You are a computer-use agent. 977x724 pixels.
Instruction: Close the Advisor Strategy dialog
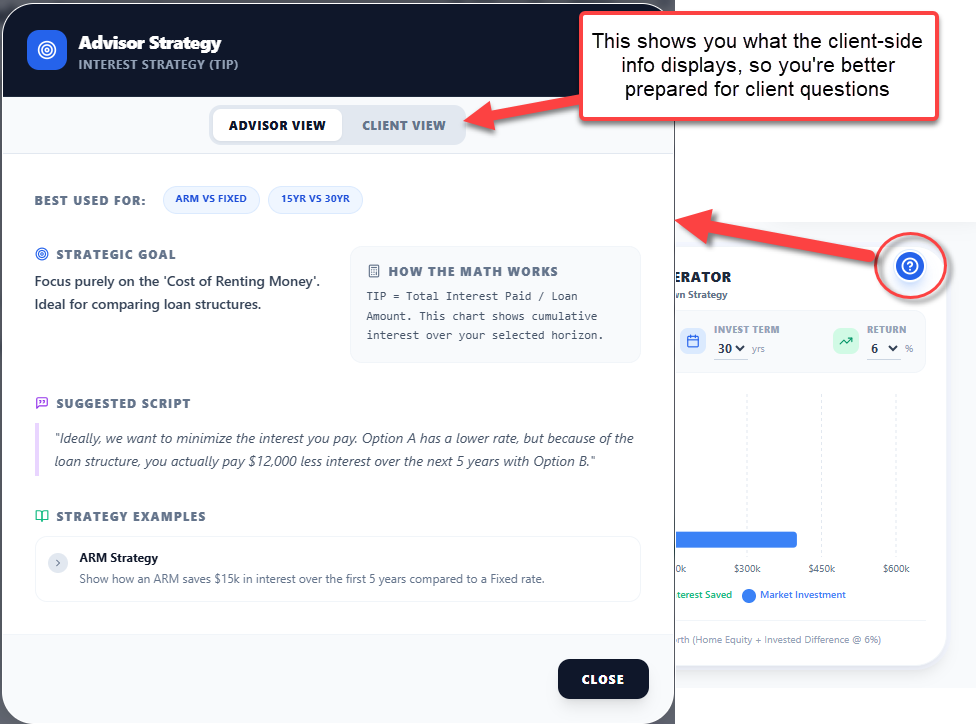[603, 679]
